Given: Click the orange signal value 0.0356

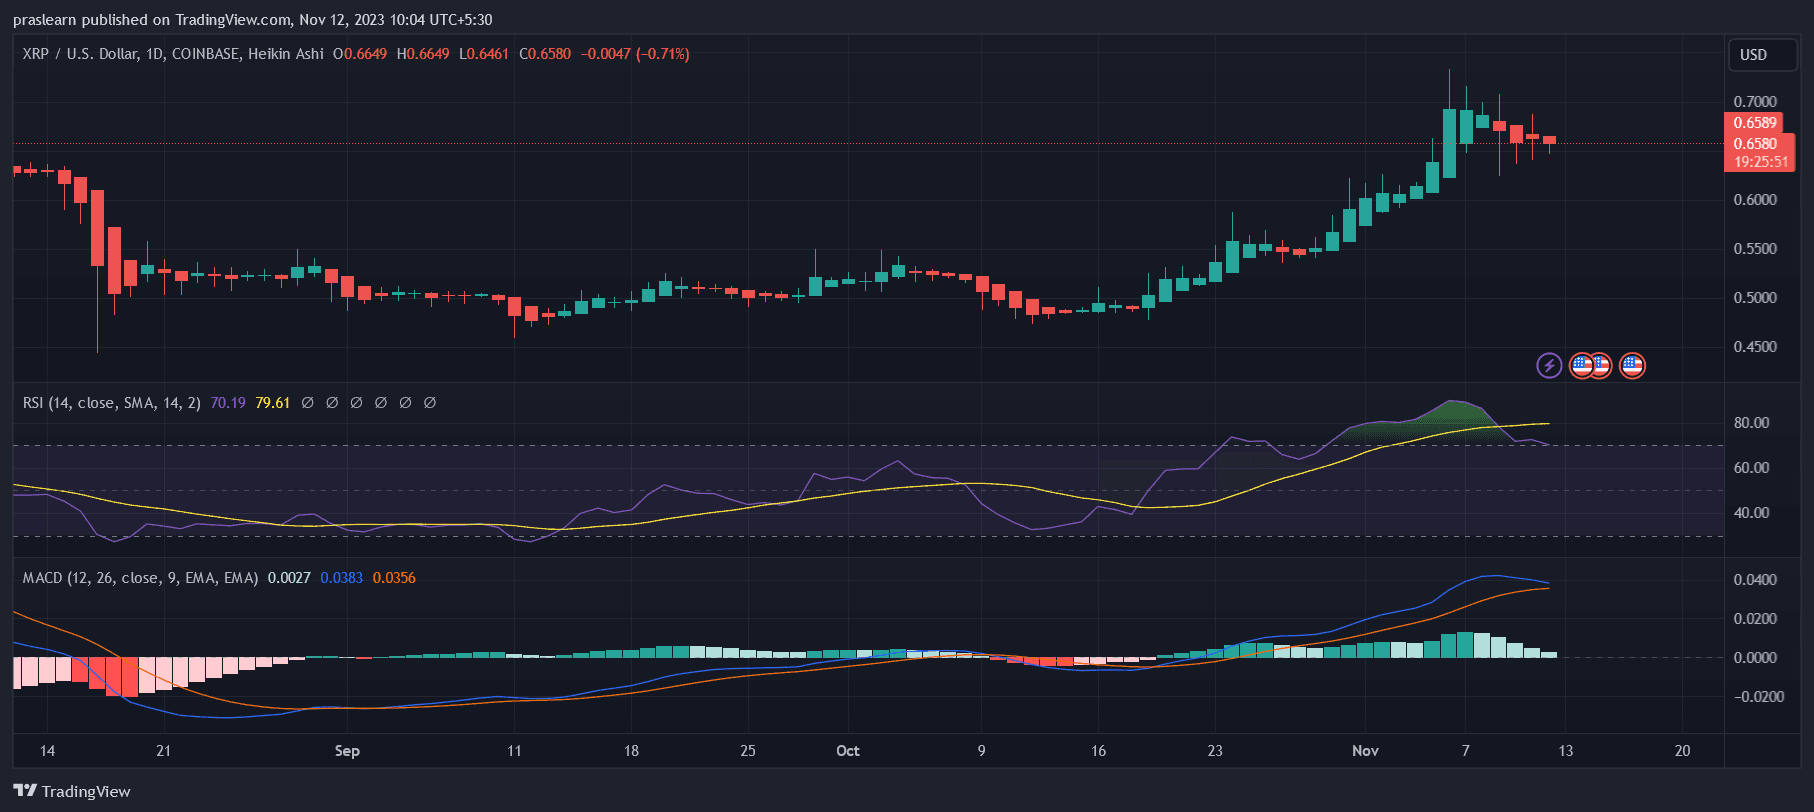Looking at the screenshot, I should click(x=394, y=578).
